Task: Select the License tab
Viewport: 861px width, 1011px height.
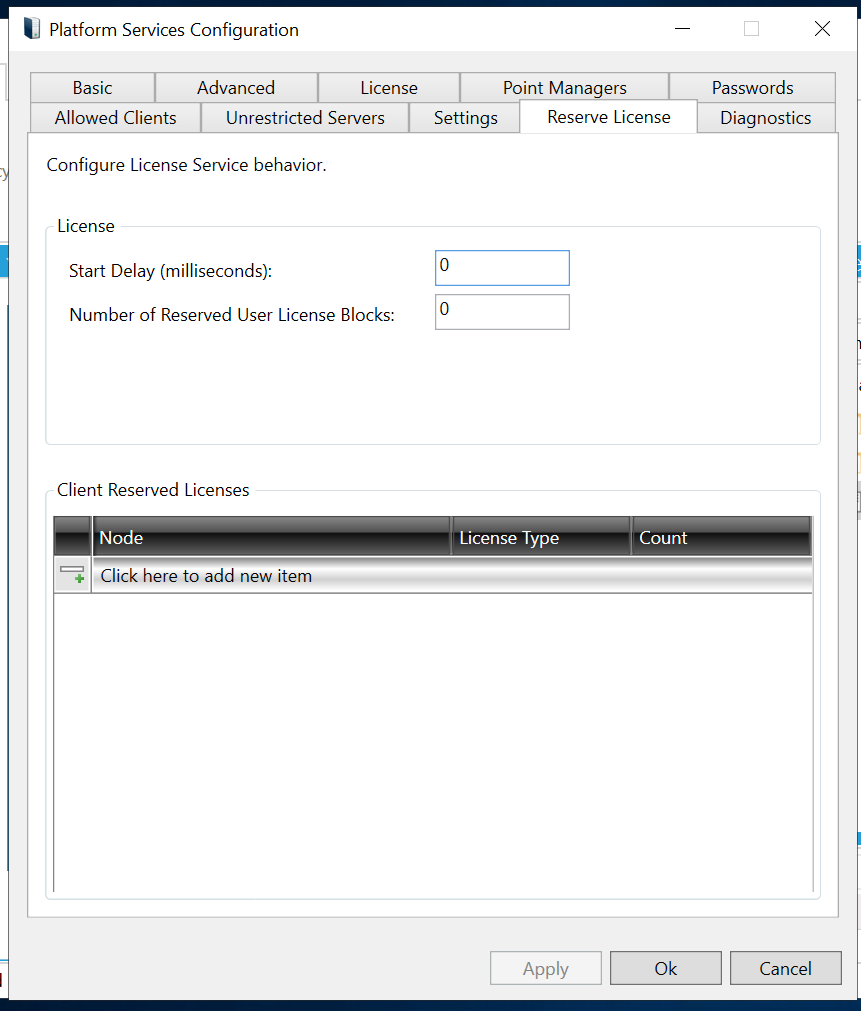Action: point(389,88)
